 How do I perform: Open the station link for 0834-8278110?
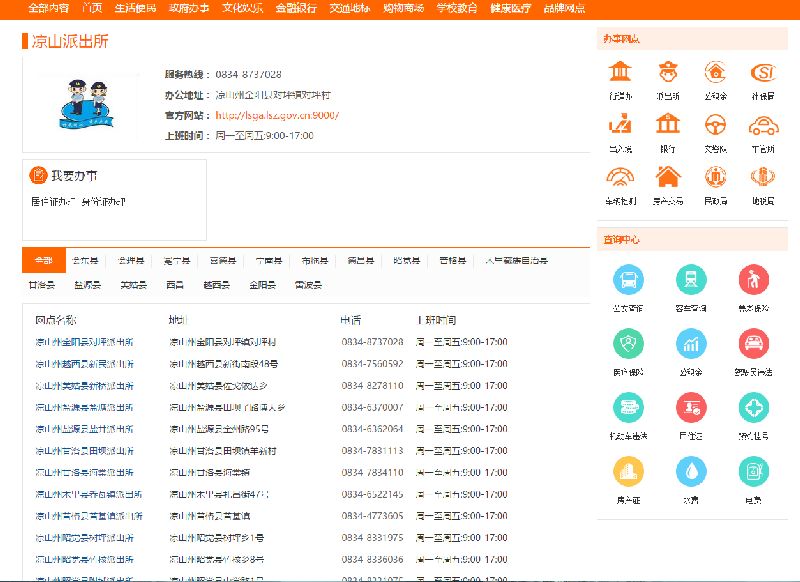point(84,386)
